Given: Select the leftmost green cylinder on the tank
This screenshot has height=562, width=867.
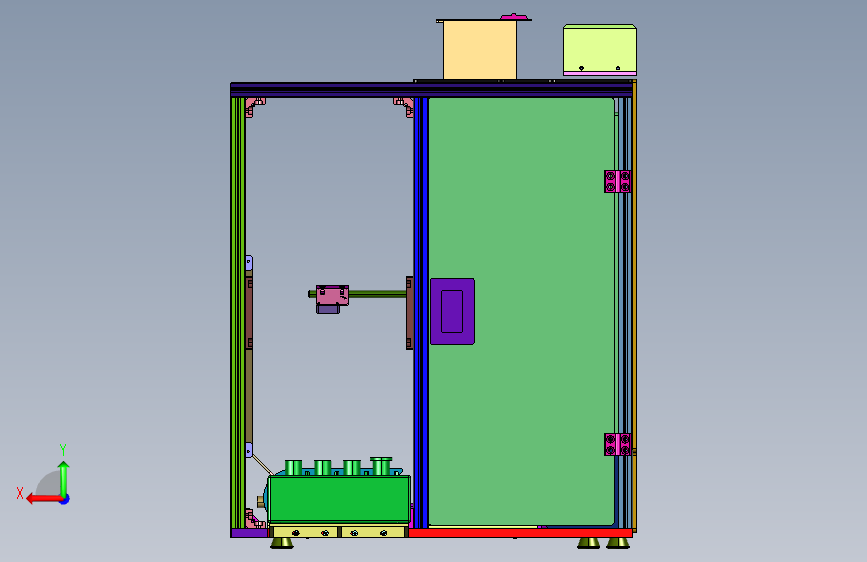Looking at the screenshot, I should (293, 467).
